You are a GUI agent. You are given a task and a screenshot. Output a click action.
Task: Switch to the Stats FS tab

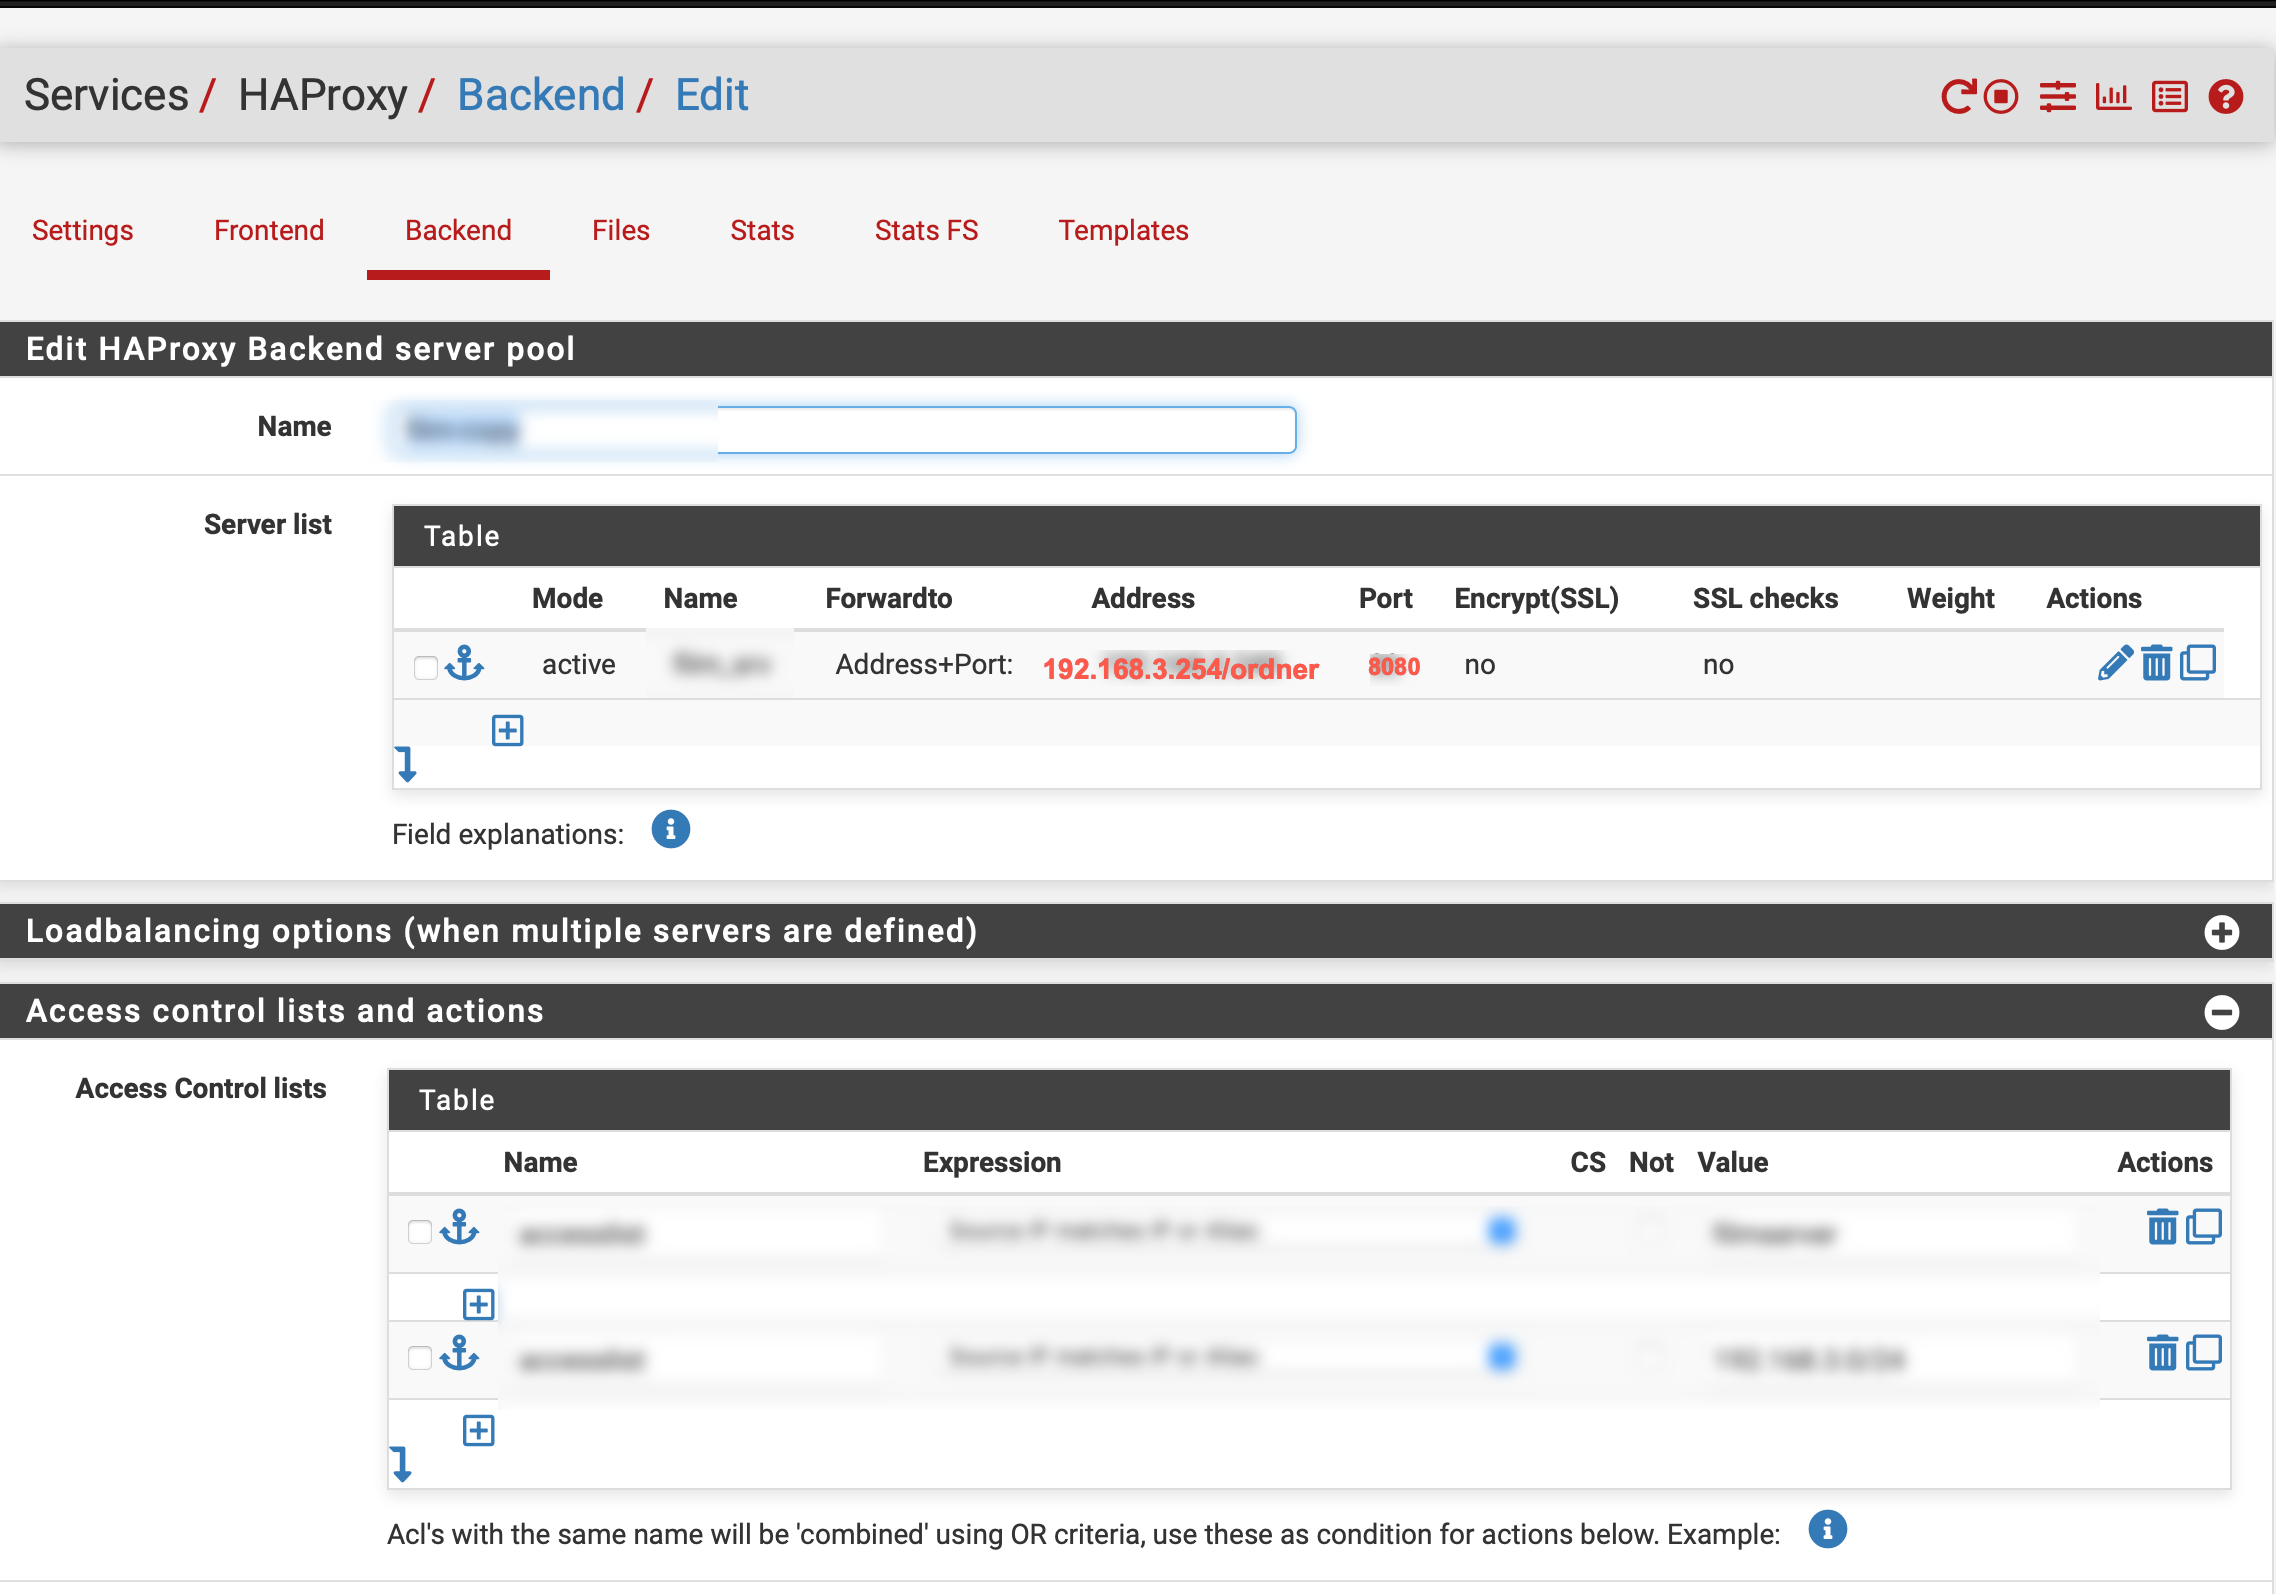(x=926, y=230)
